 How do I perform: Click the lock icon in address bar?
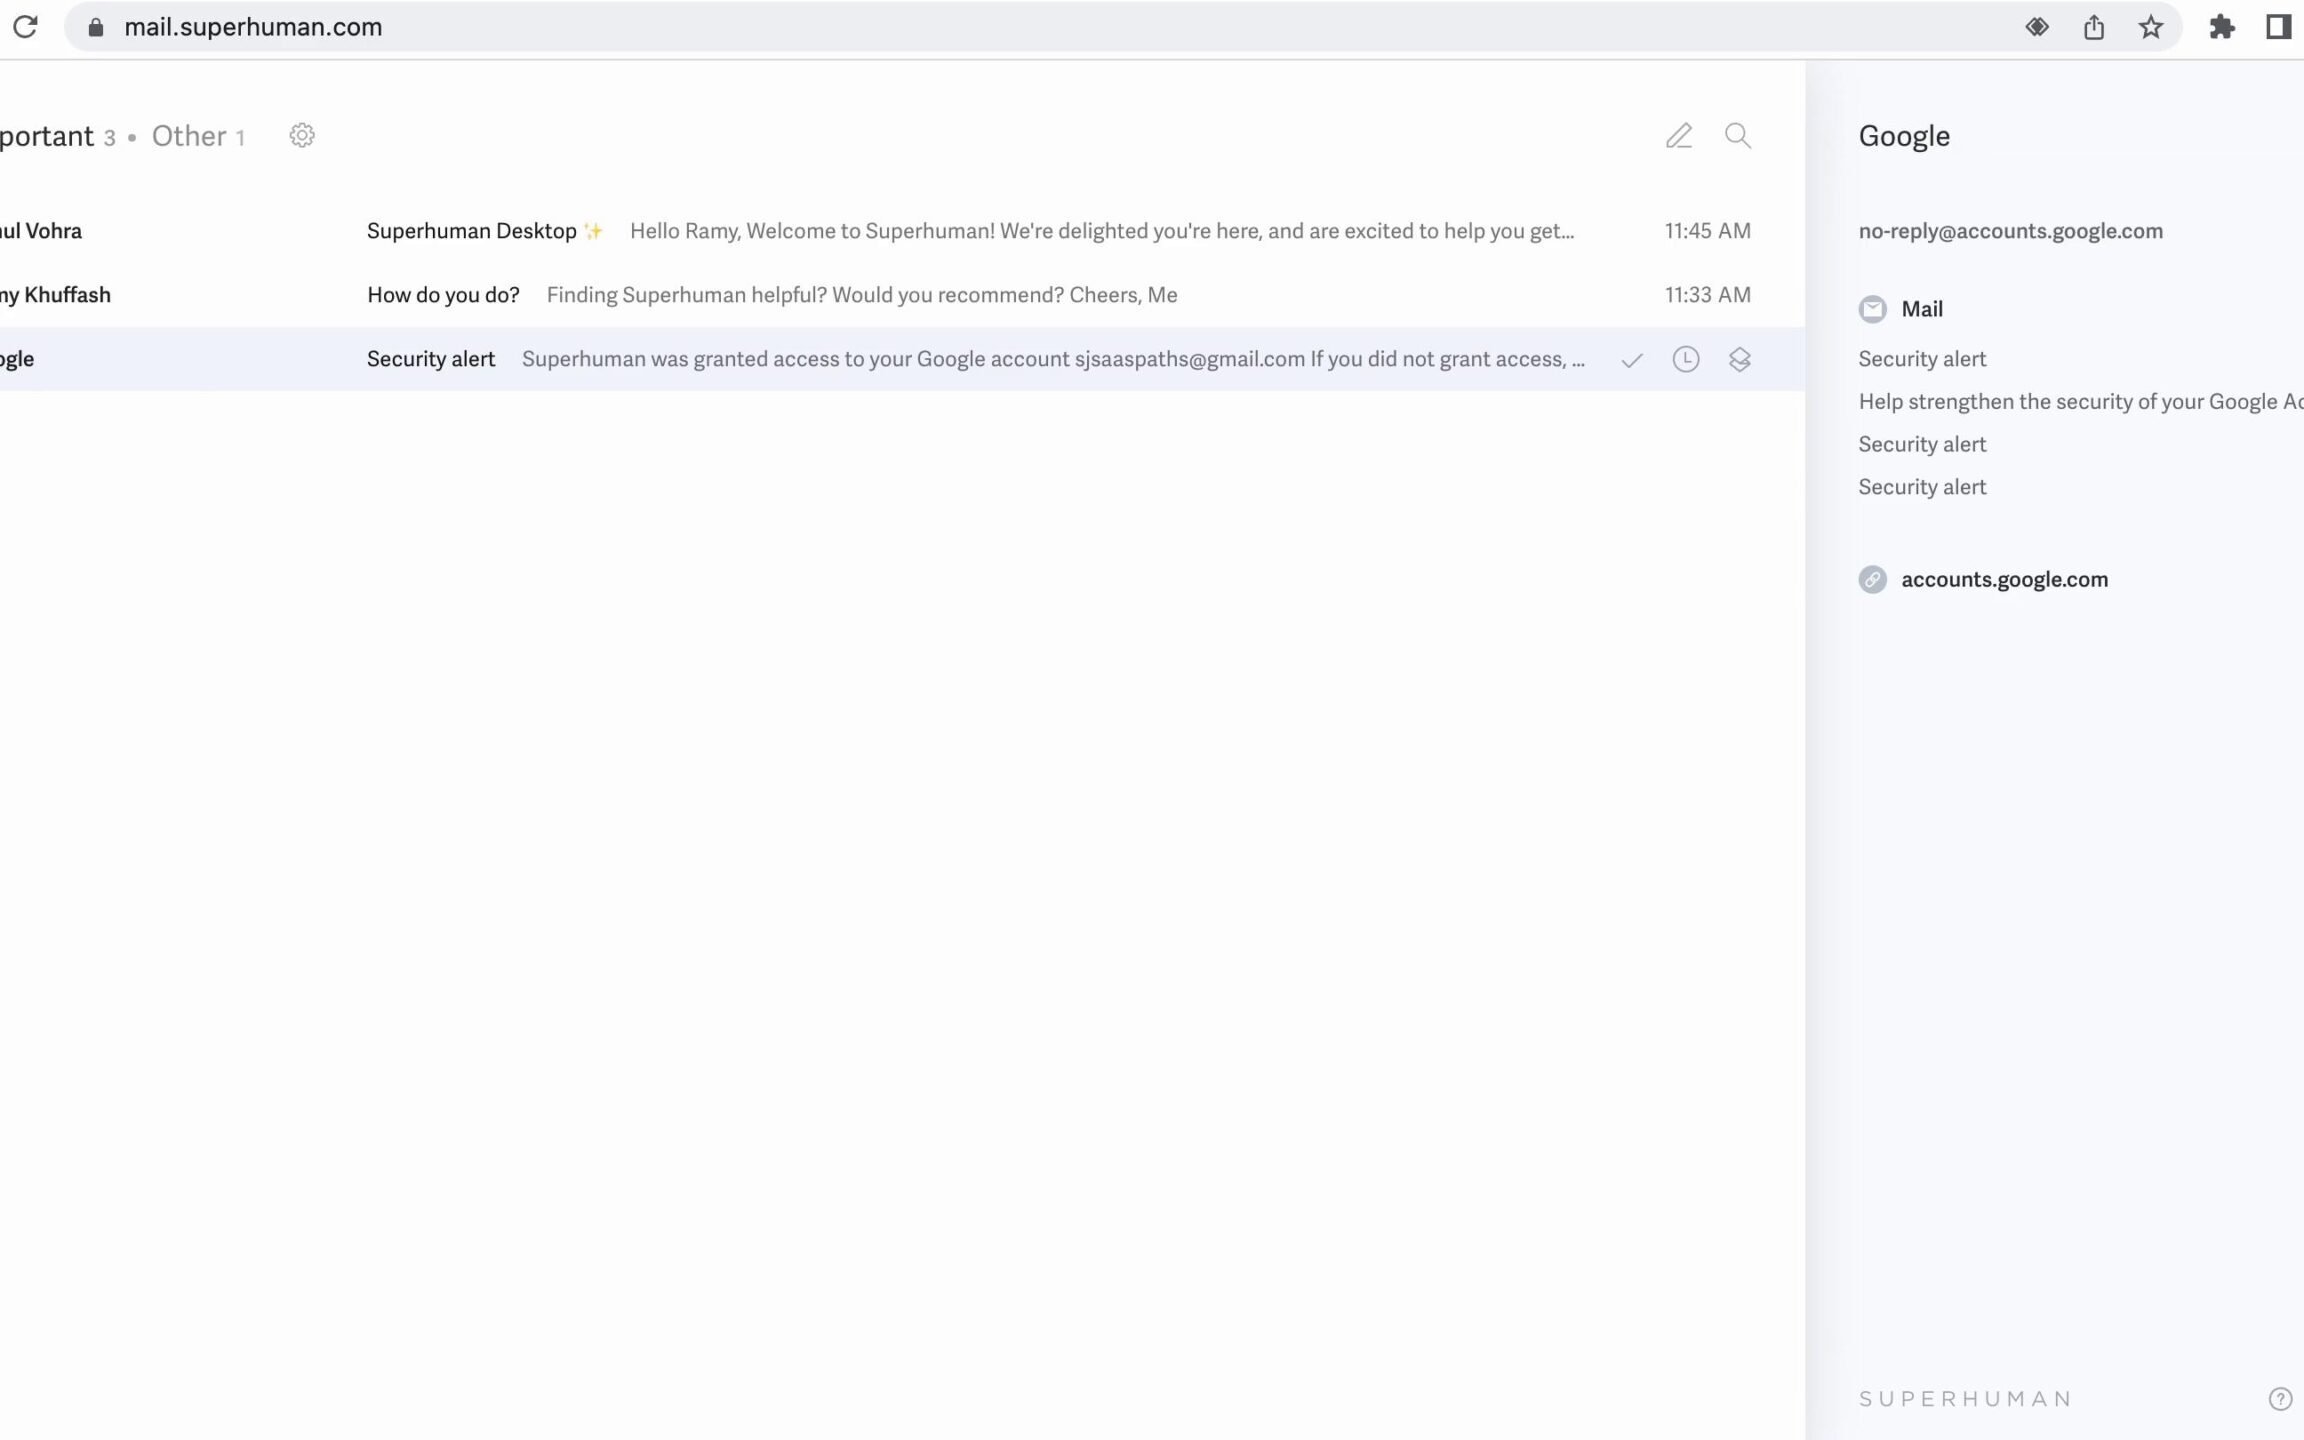click(96, 27)
